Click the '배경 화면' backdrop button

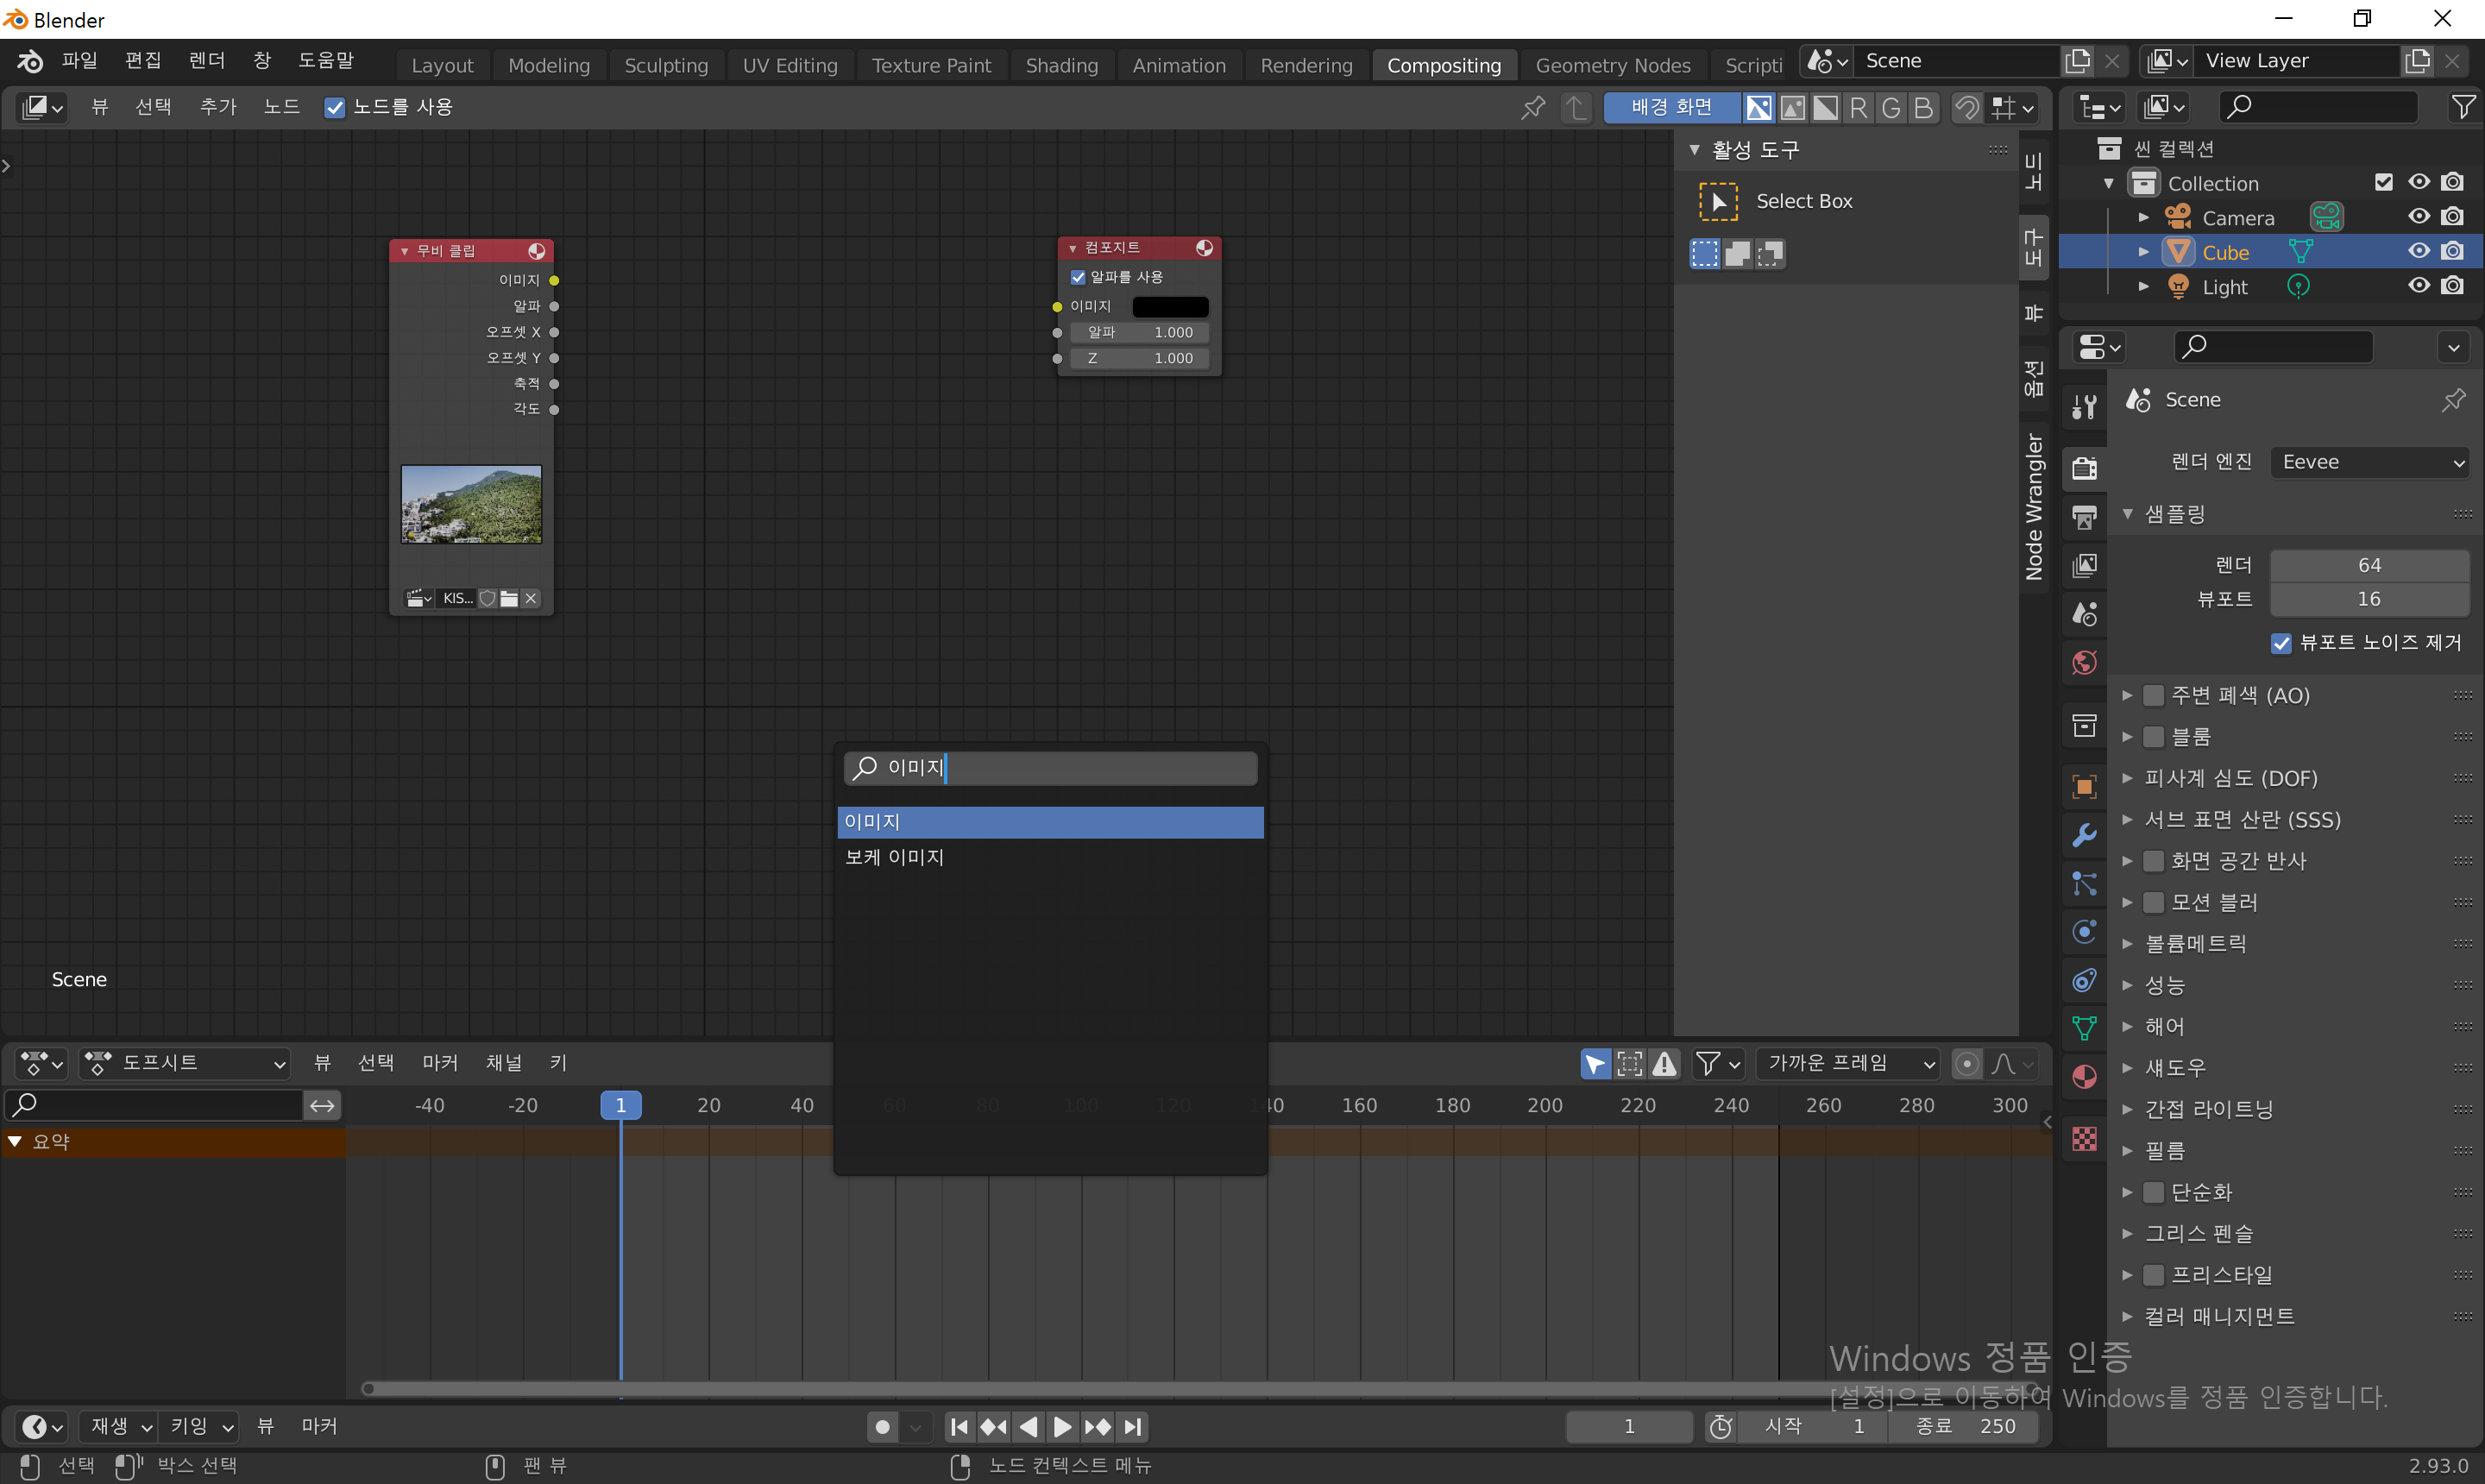1671,107
